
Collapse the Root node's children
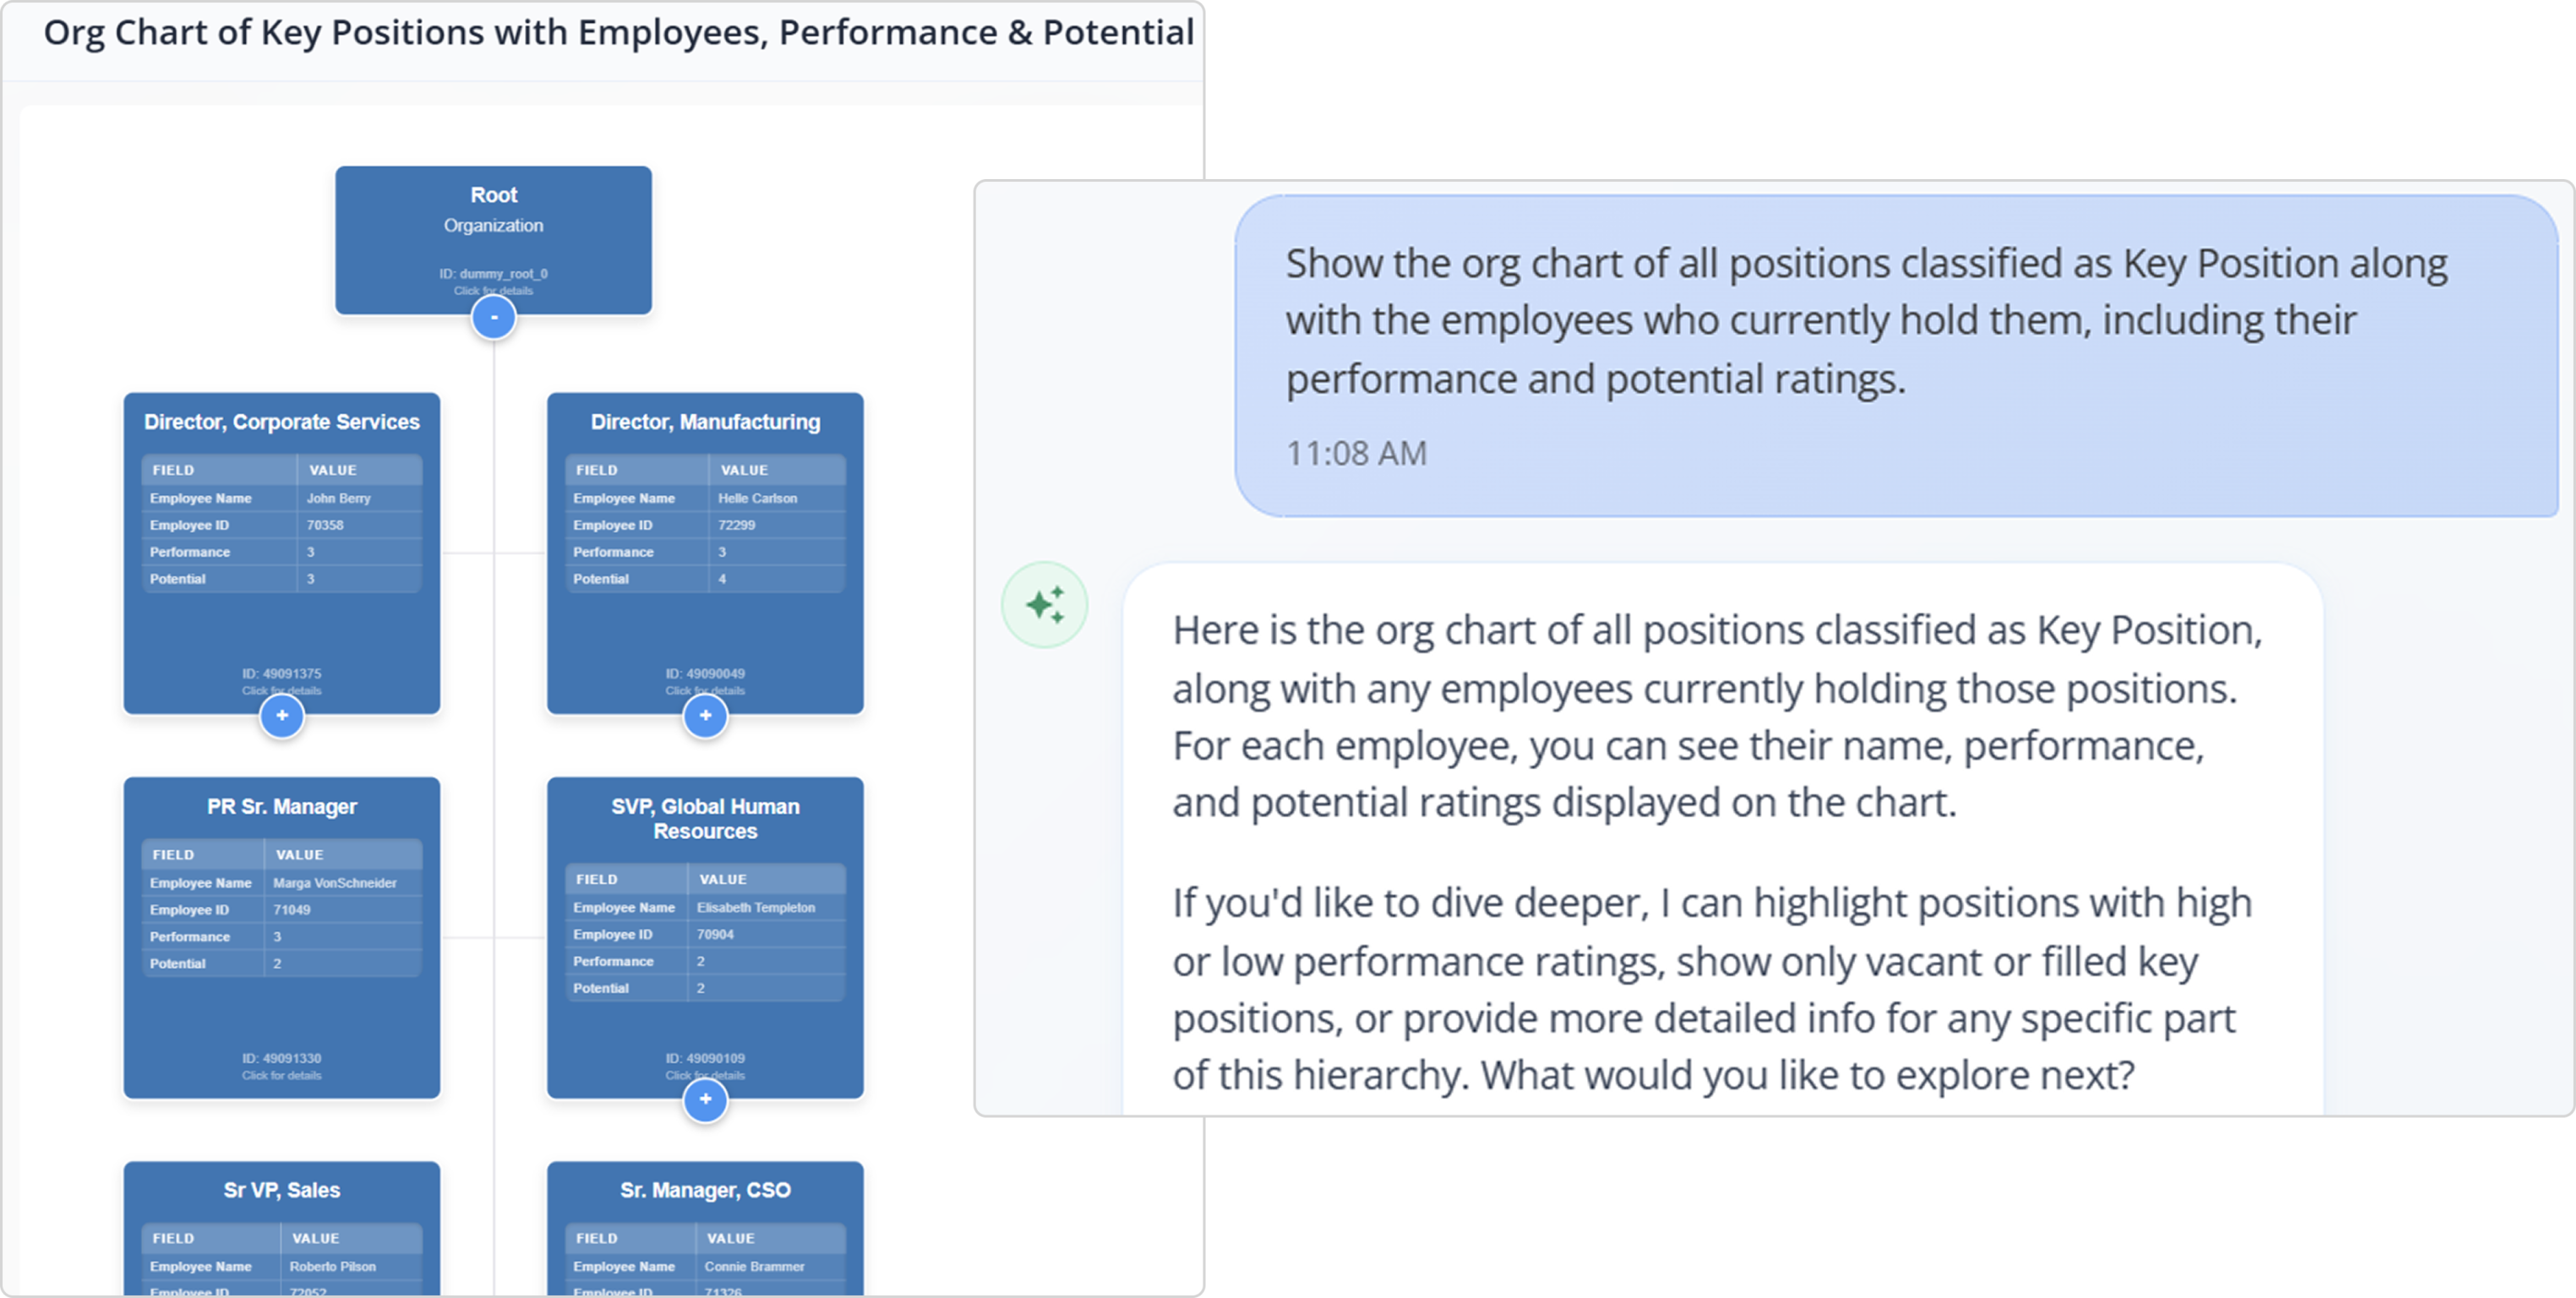[x=493, y=317]
